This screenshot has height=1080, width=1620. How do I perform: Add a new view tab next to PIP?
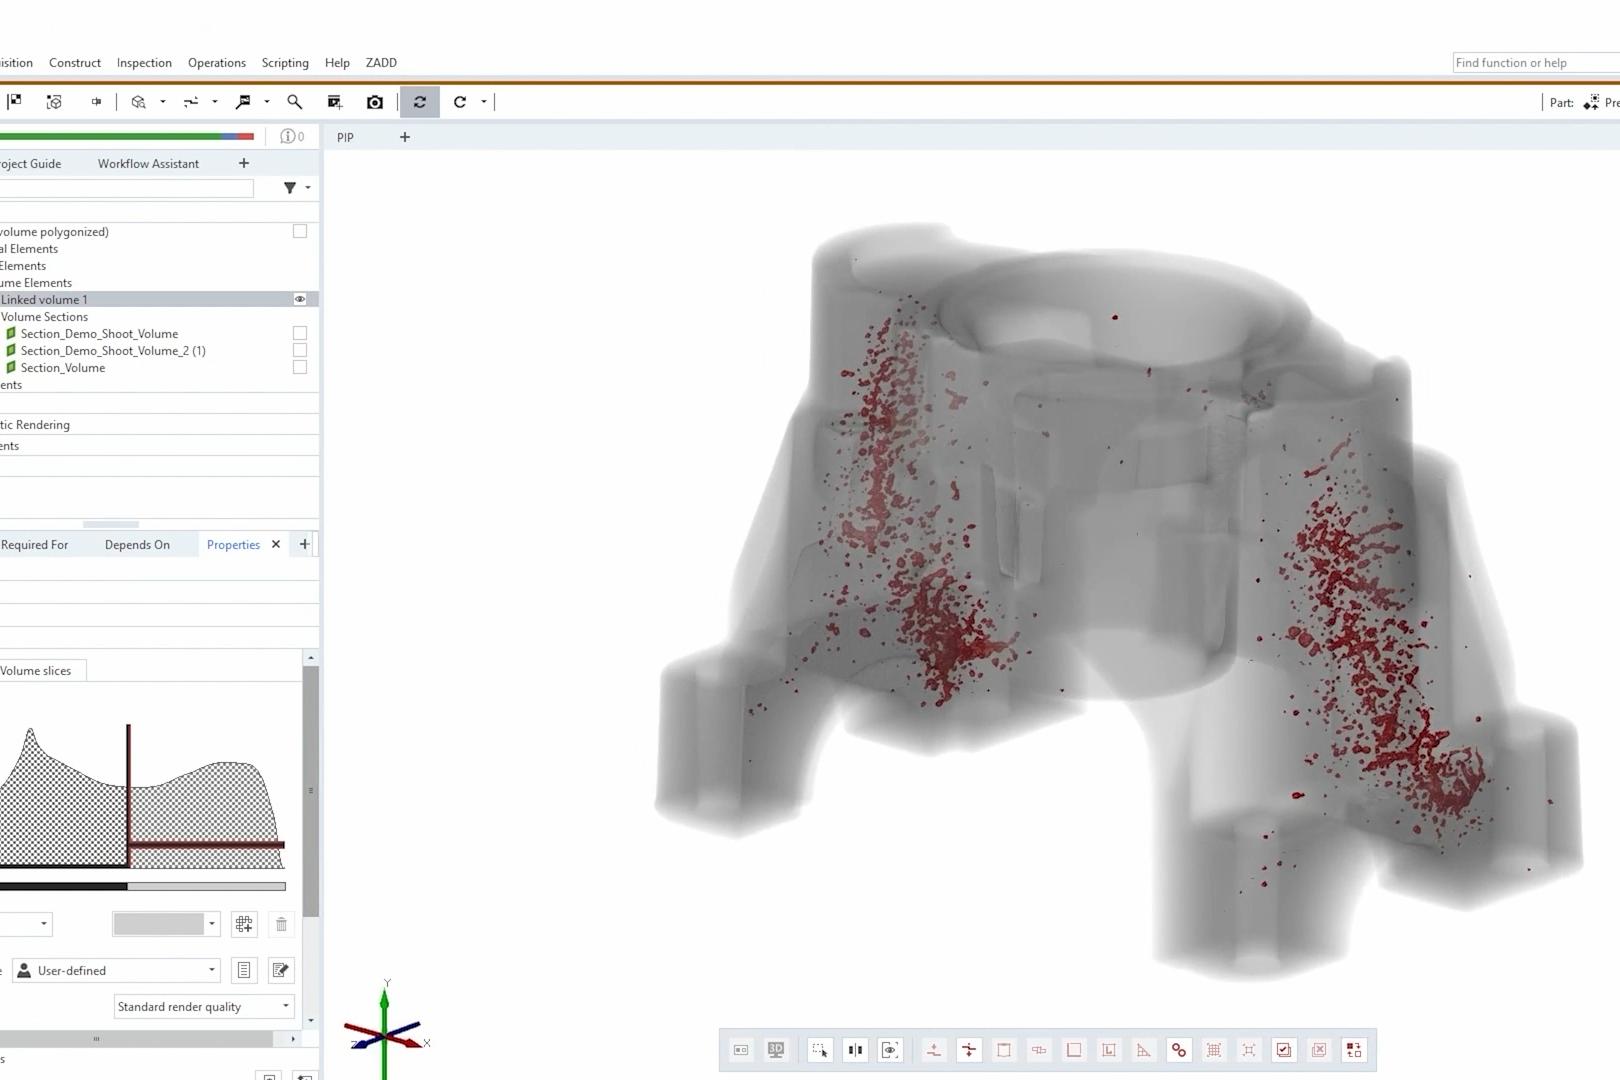[405, 137]
